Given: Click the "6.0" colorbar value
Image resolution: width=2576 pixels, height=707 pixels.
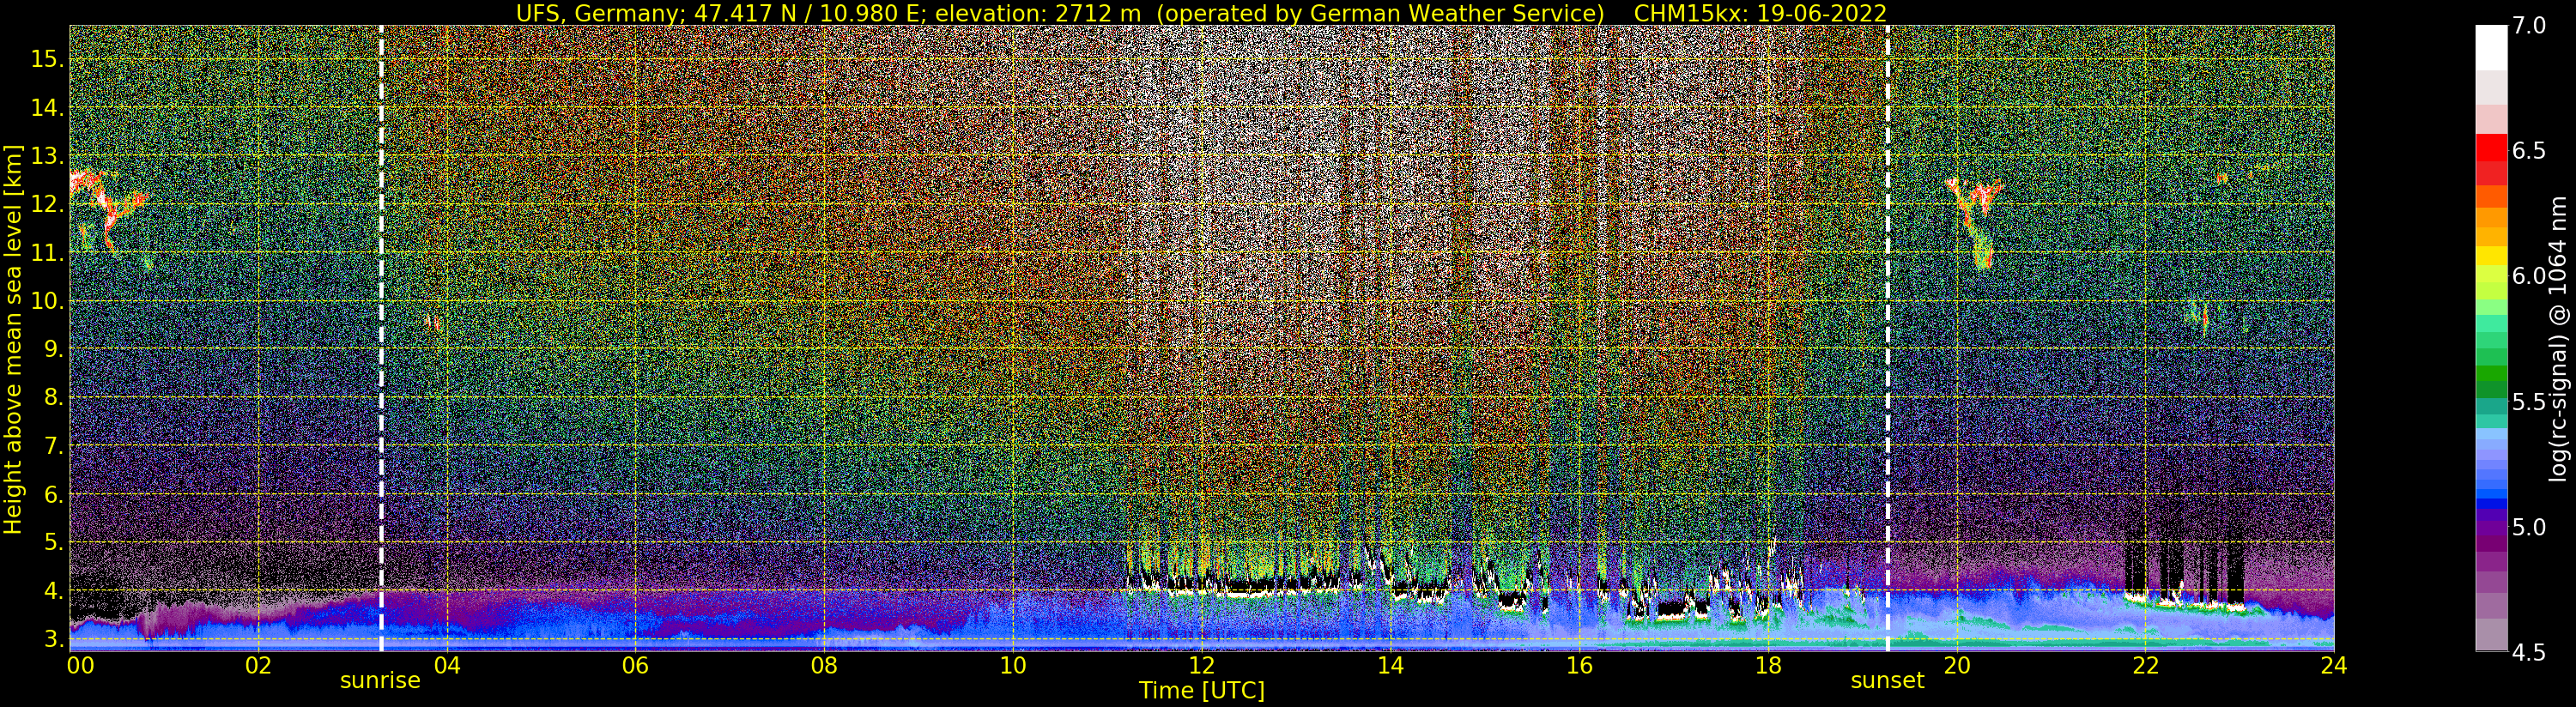Looking at the screenshot, I should pos(2529,276).
